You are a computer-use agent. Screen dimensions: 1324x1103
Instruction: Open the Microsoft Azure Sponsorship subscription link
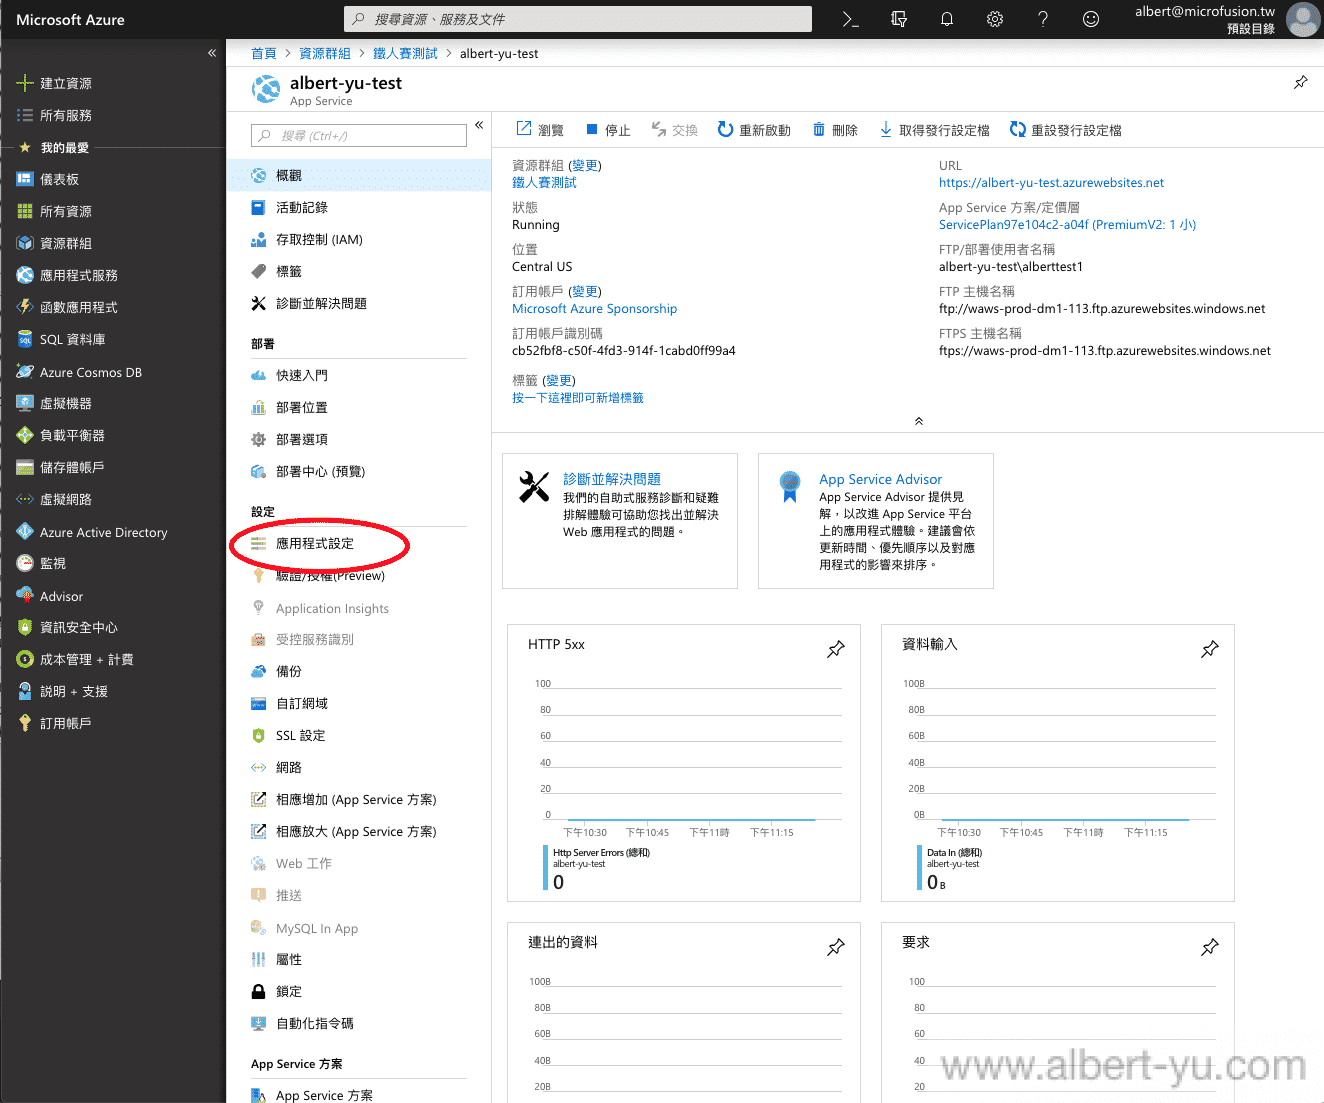click(594, 309)
